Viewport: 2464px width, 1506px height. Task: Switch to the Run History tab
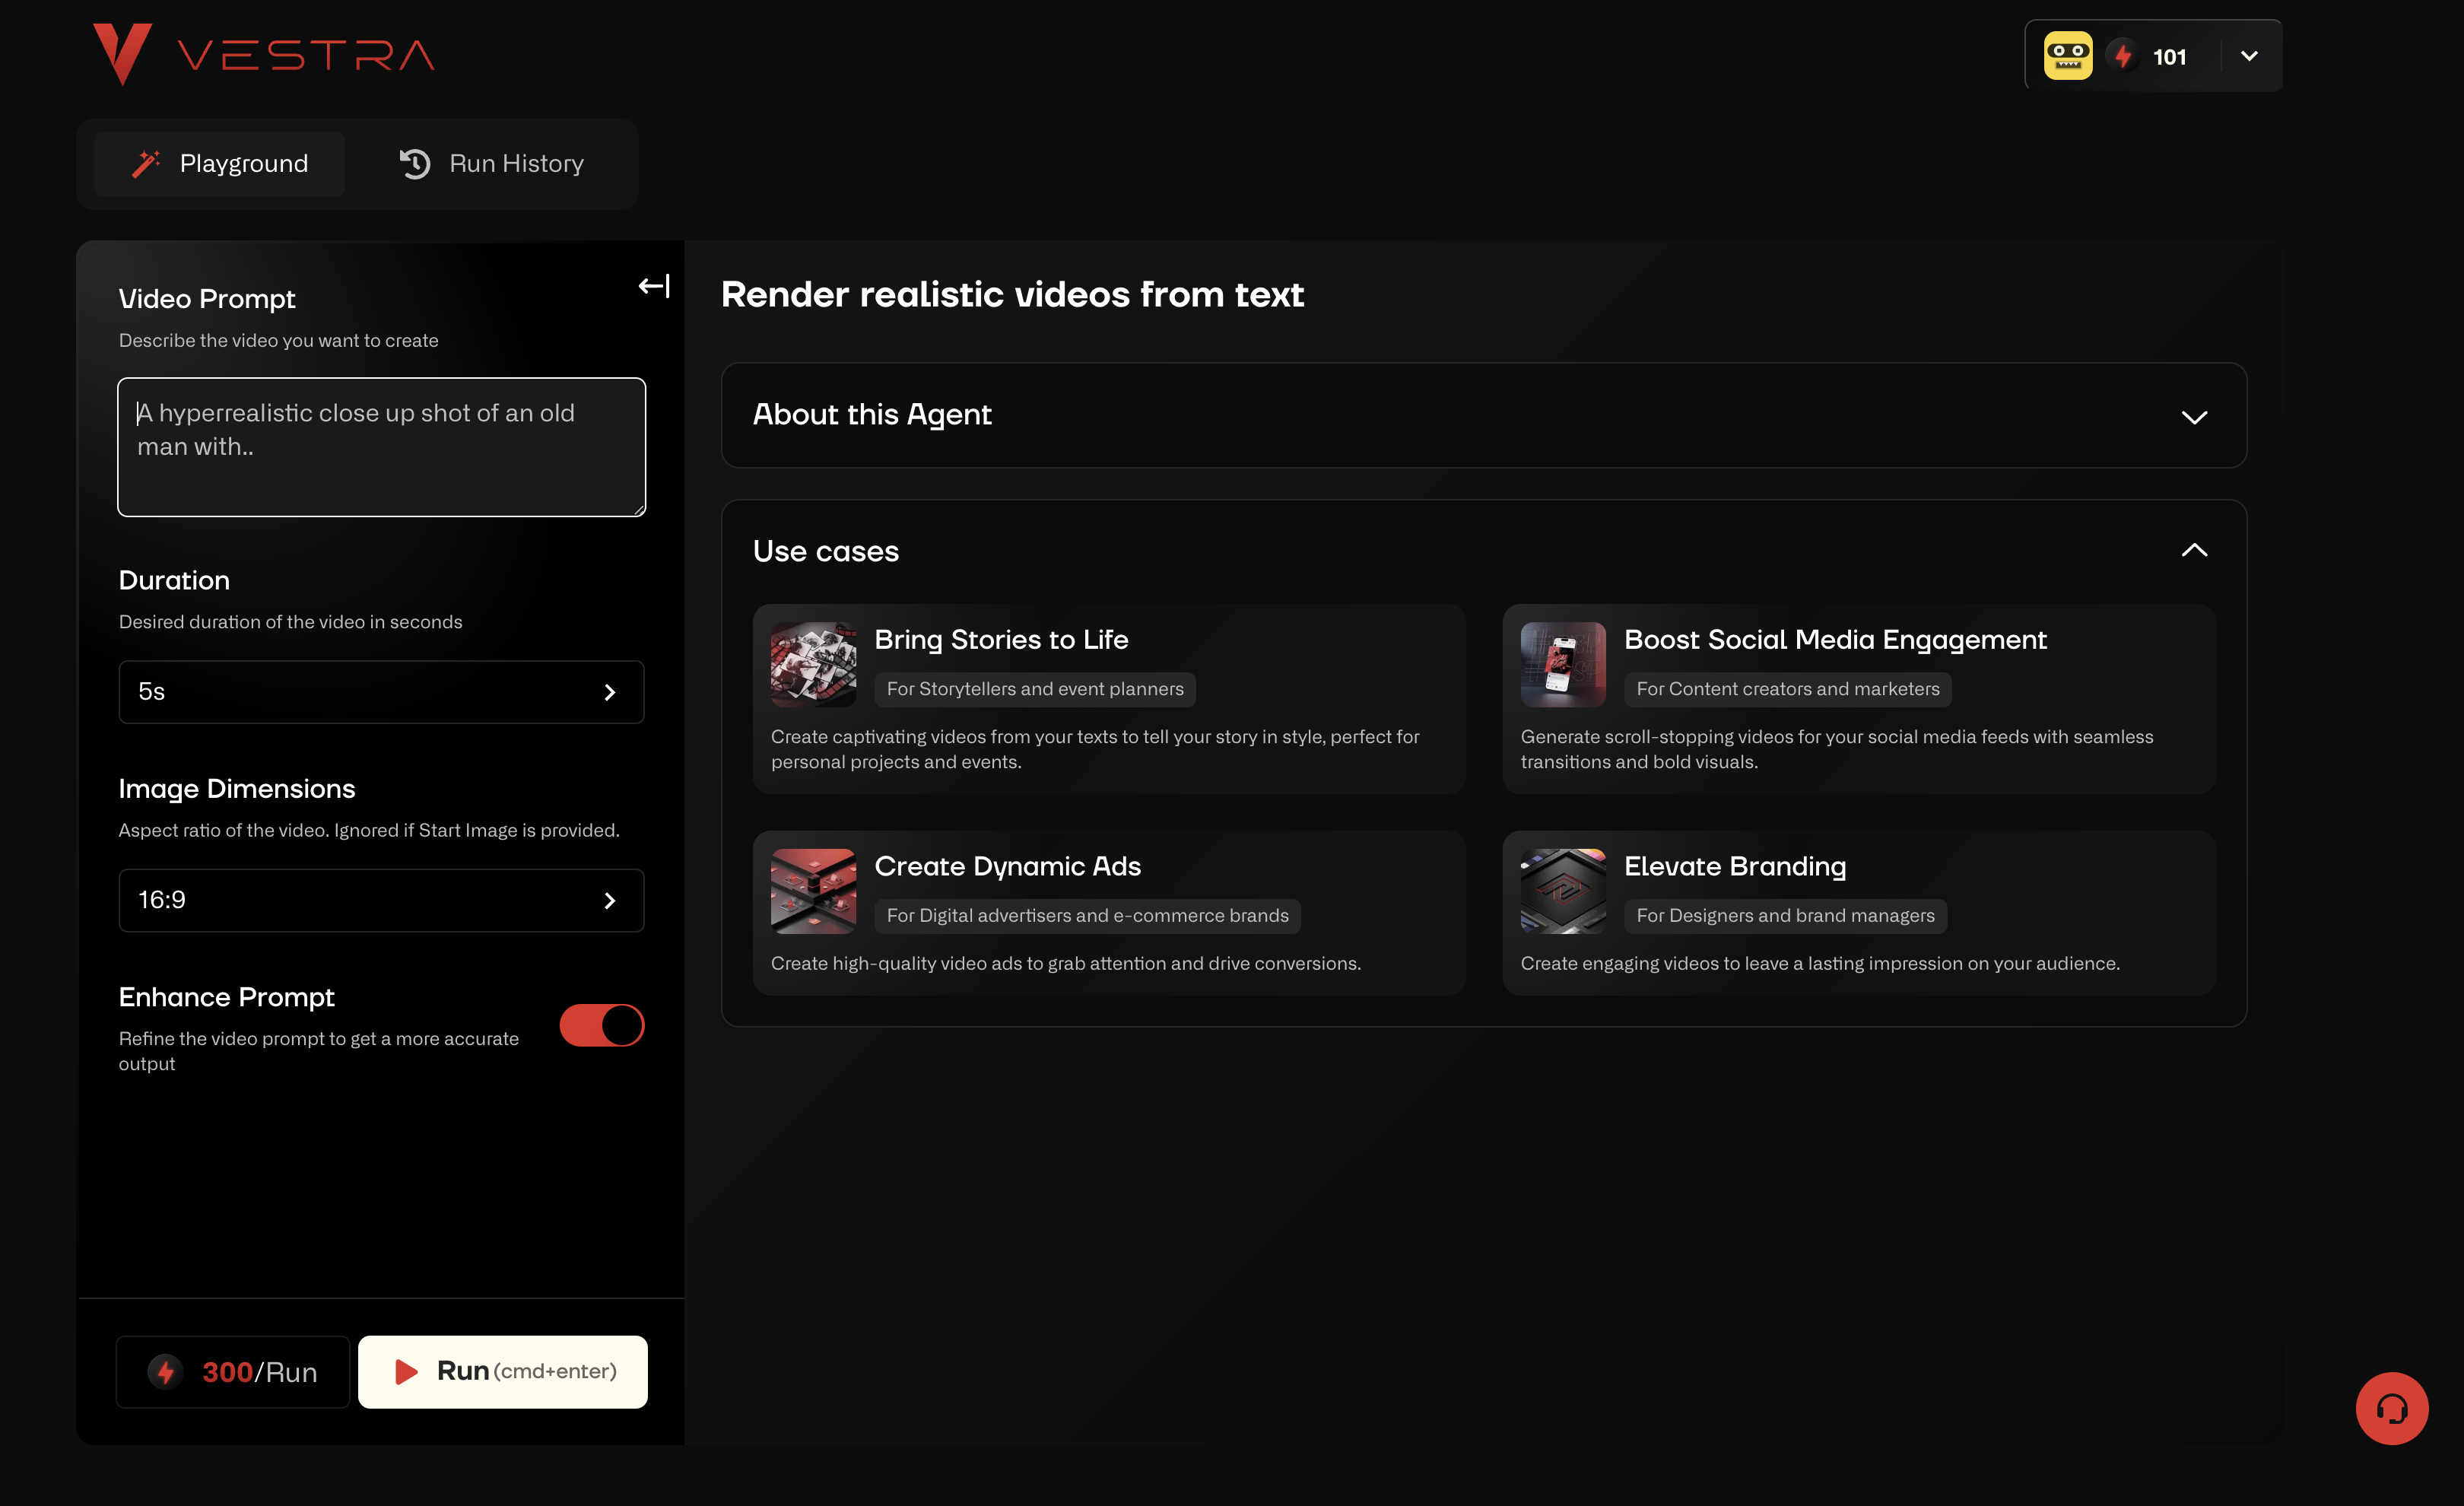click(491, 163)
